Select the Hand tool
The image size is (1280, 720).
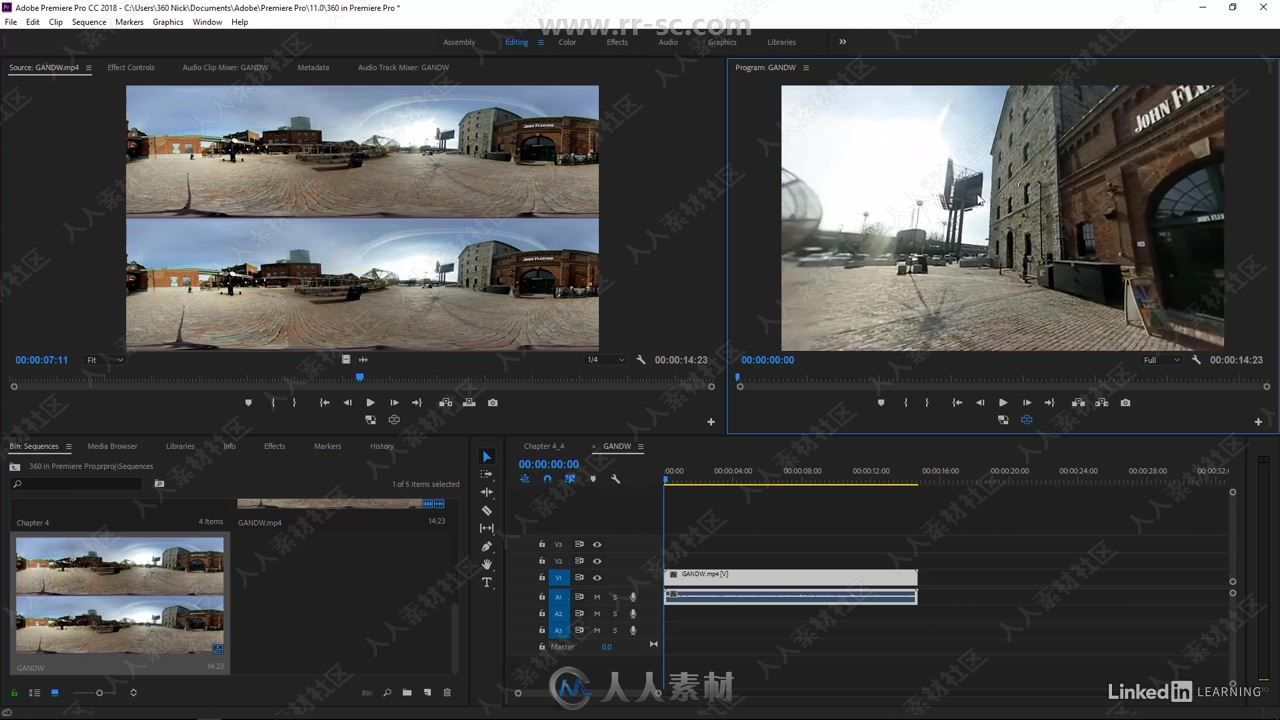point(487,564)
